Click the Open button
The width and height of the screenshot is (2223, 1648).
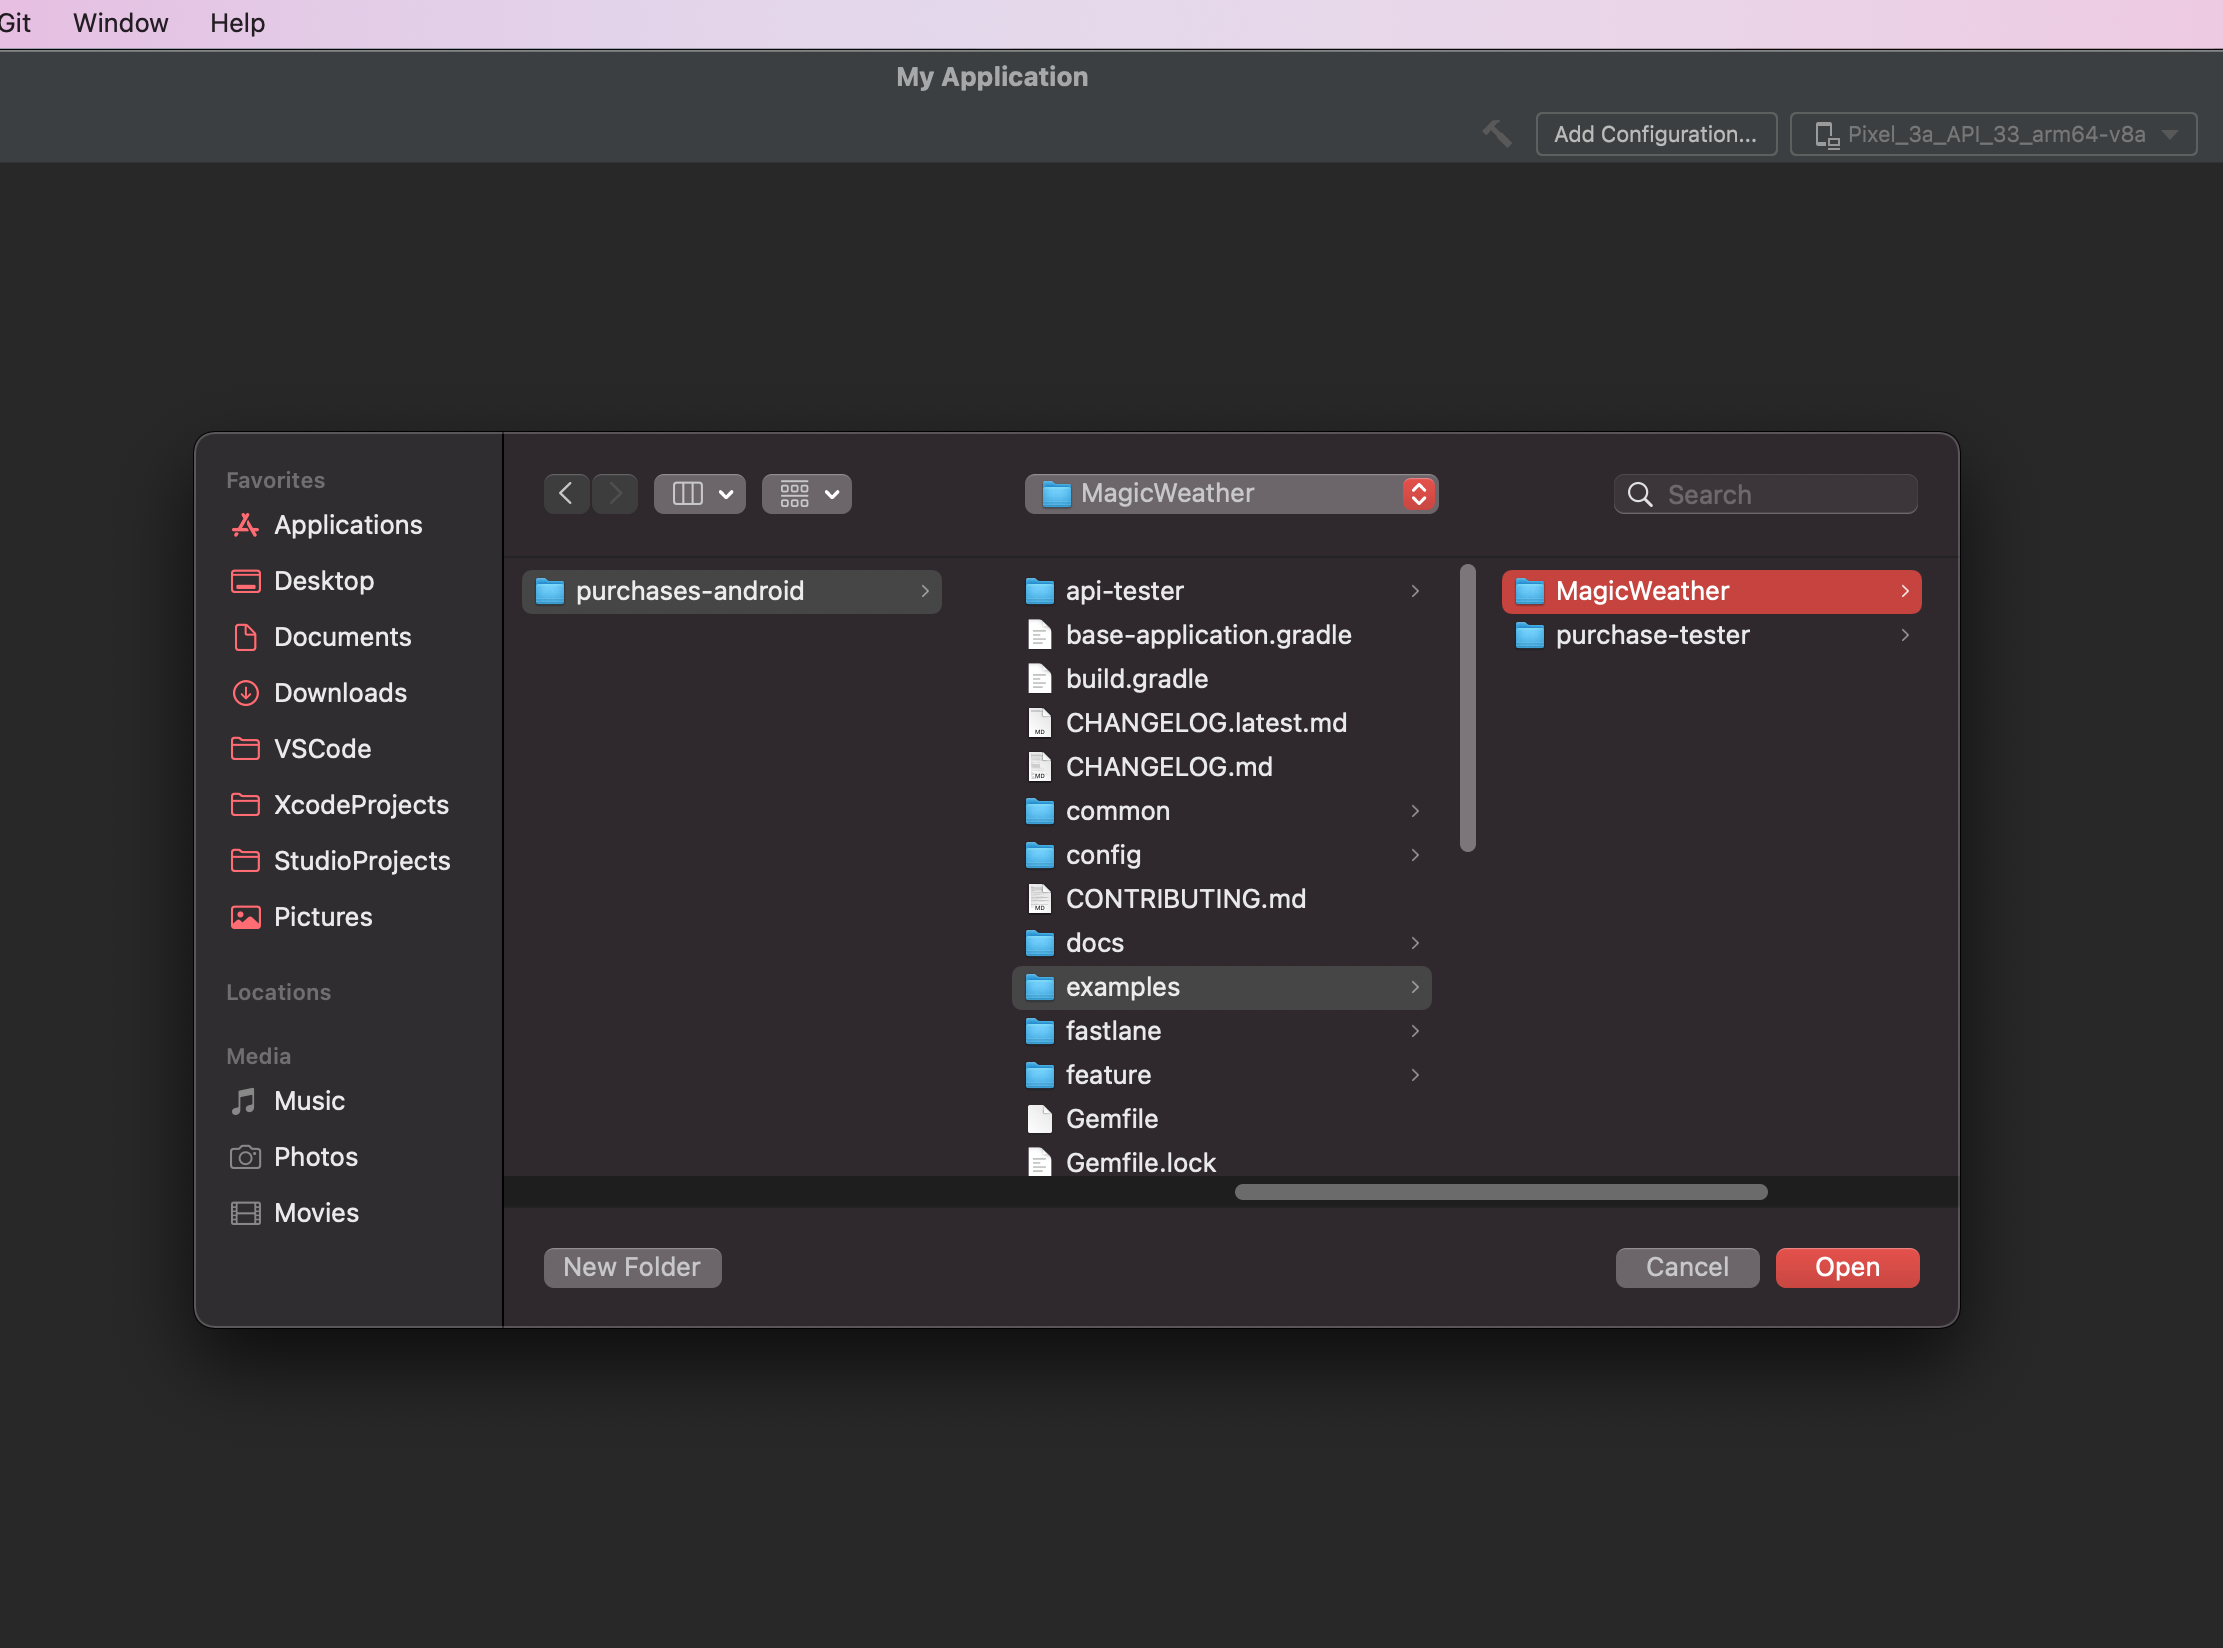pos(1847,1267)
